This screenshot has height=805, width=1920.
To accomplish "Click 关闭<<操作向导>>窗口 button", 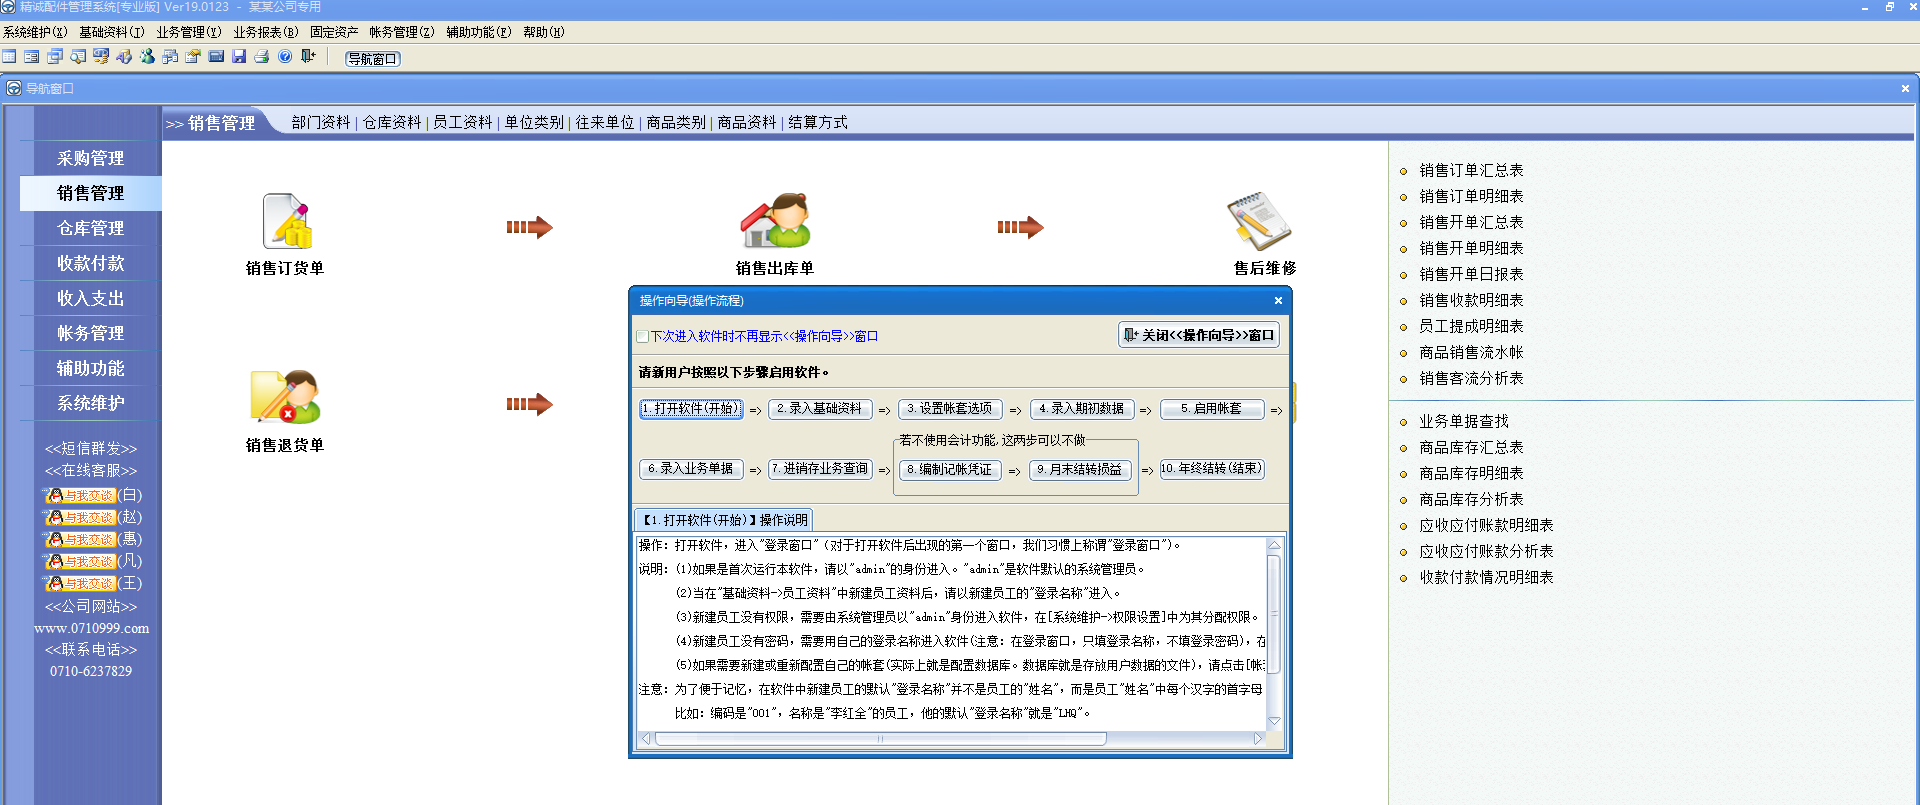I will click(1199, 335).
